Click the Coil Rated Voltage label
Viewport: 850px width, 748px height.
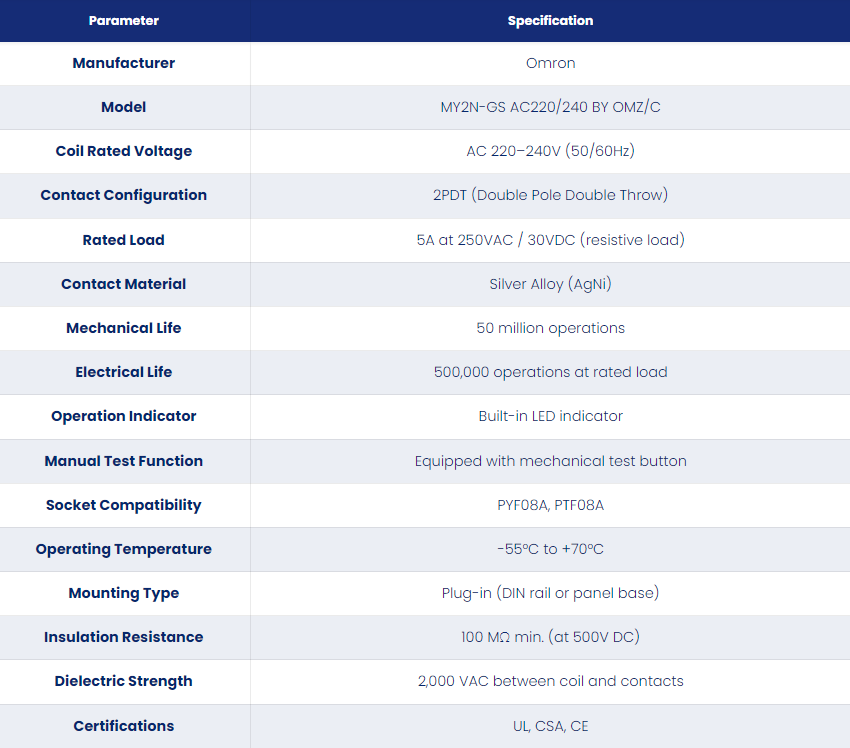click(124, 151)
